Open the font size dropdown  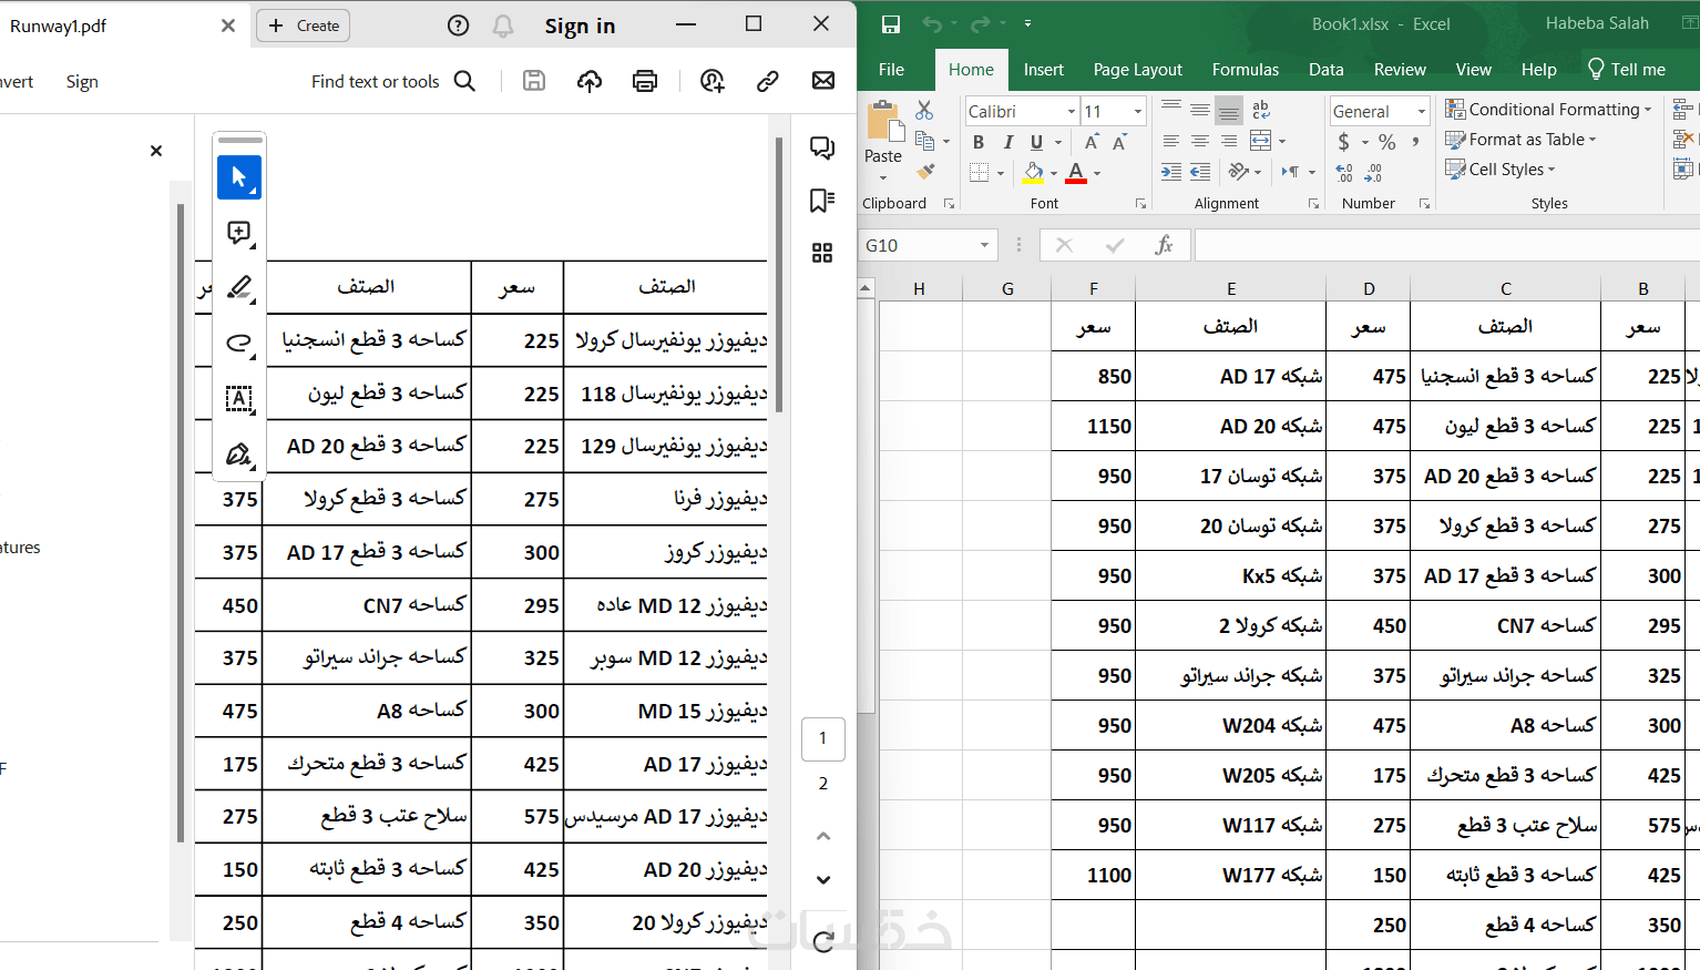pos(1139,111)
